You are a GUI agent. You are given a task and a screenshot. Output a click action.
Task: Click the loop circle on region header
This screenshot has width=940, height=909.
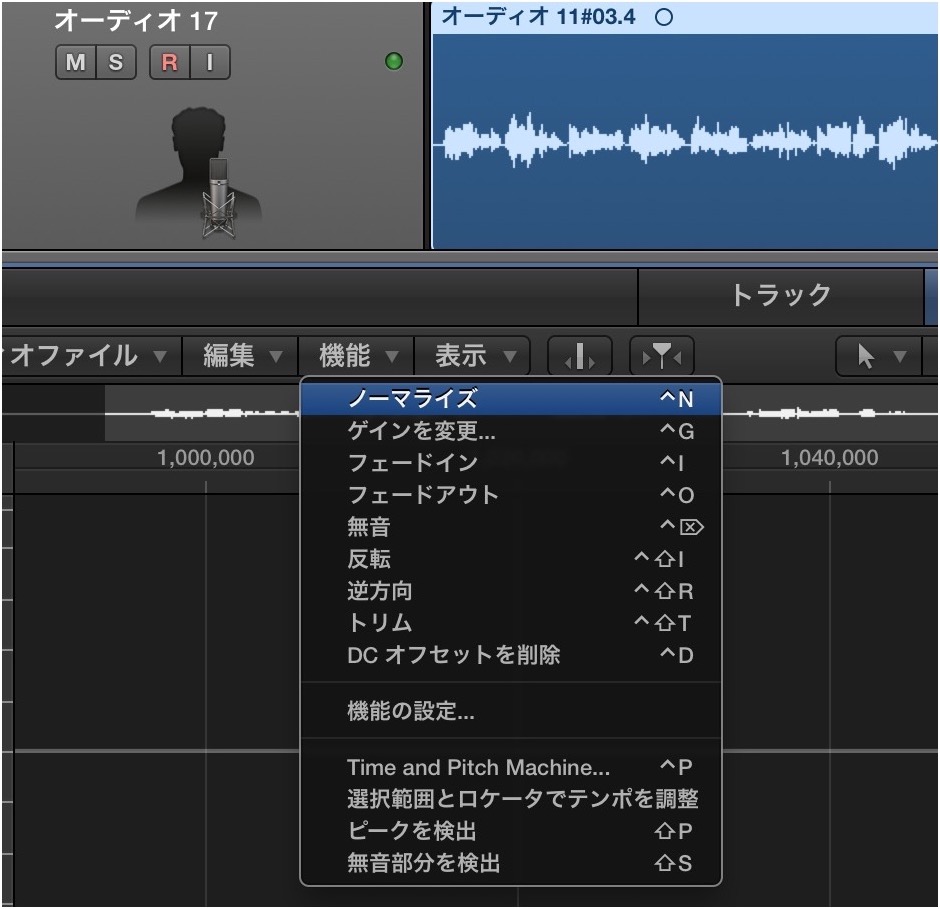(x=664, y=17)
